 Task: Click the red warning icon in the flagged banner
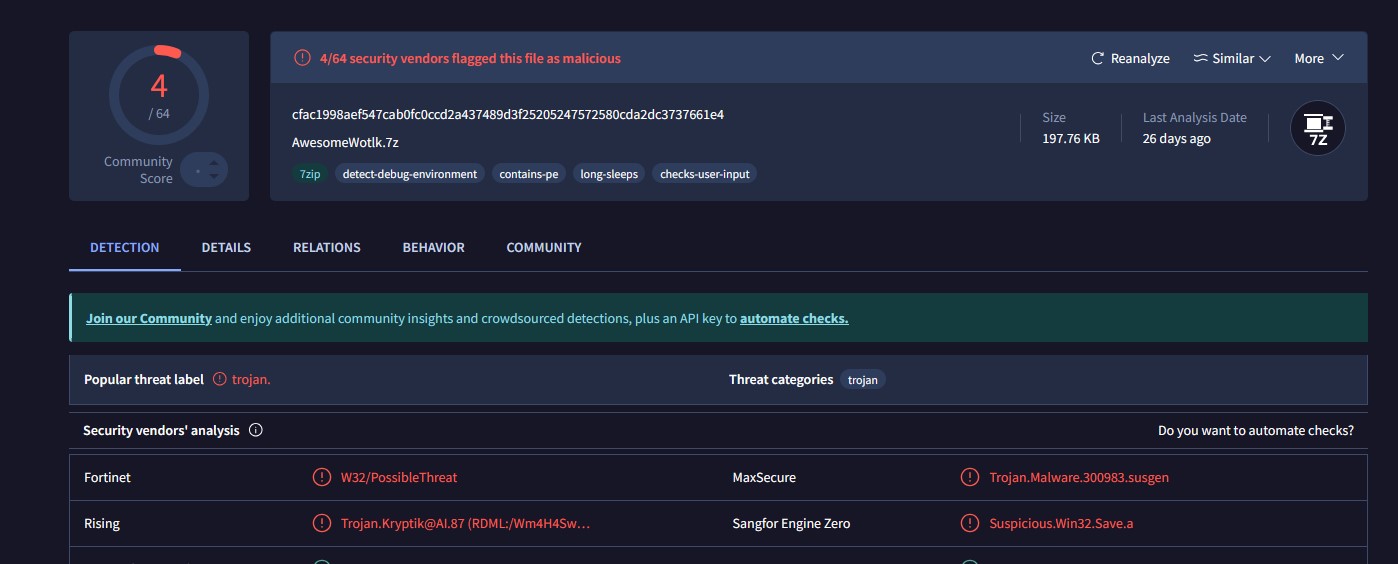(x=302, y=58)
